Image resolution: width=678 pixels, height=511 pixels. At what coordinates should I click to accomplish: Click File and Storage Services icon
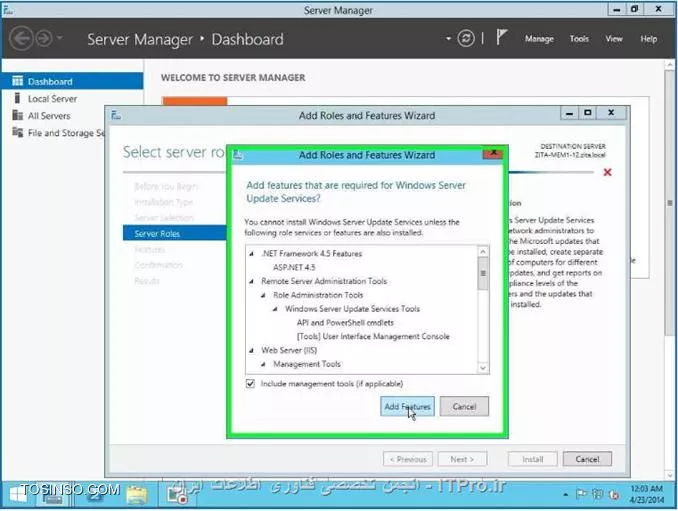(17, 132)
